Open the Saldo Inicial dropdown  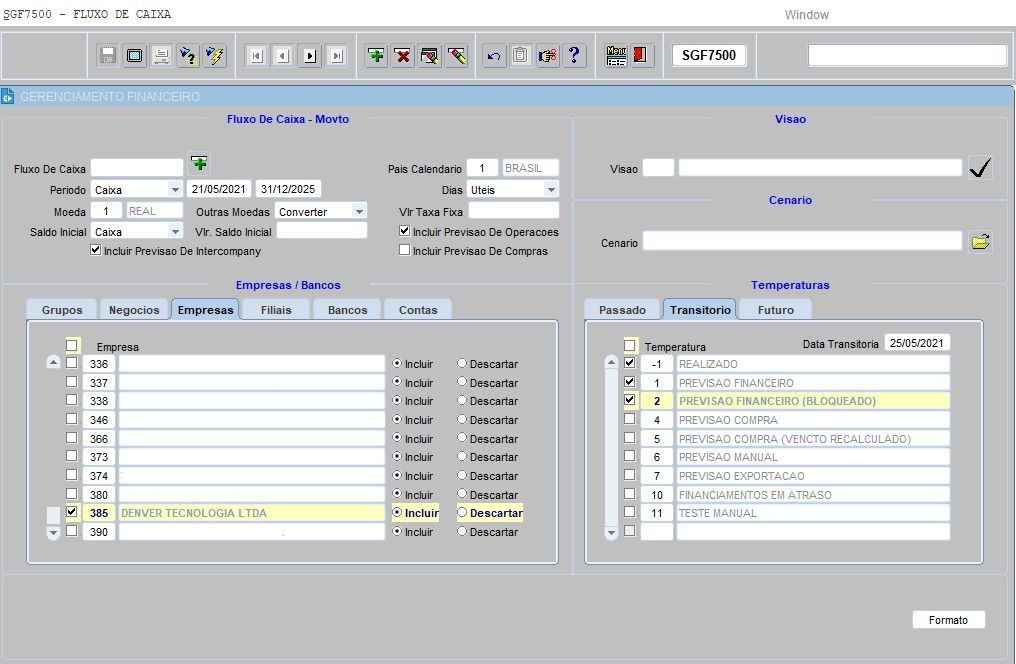pos(174,231)
